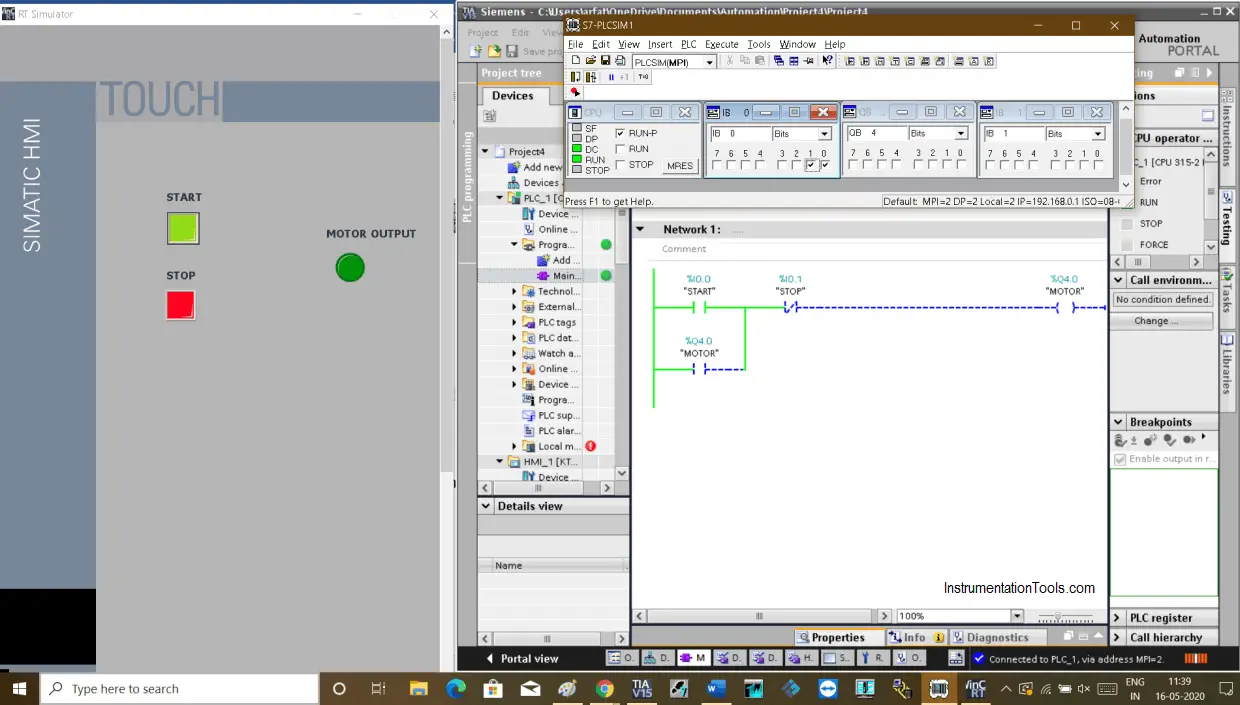The height and width of the screenshot is (705, 1240).
Task: Toggle bit 1 checkbox of IB 0
Action: (x=811, y=165)
